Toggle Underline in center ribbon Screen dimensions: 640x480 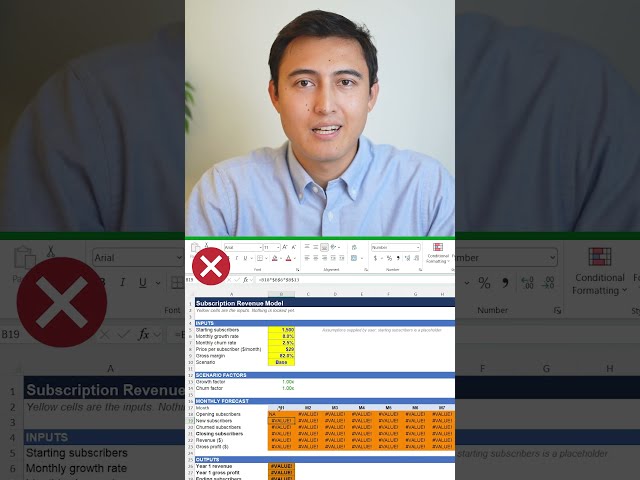pos(245,258)
